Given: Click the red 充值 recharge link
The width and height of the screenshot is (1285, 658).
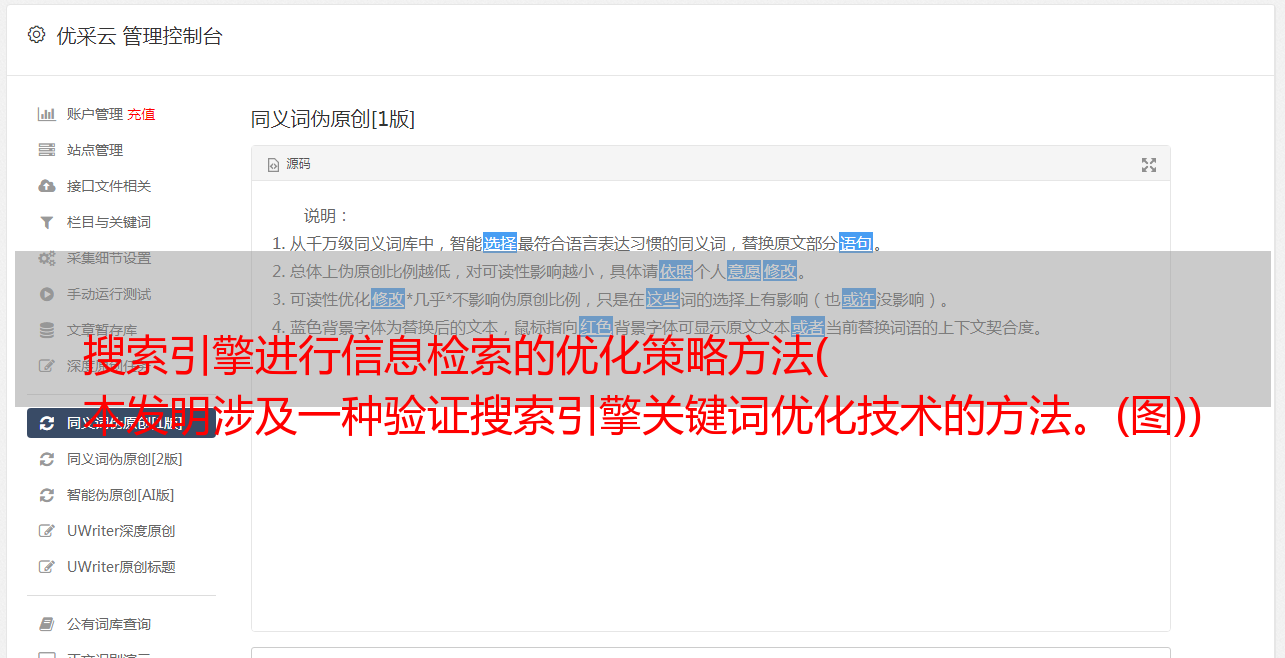Looking at the screenshot, I should (x=141, y=114).
